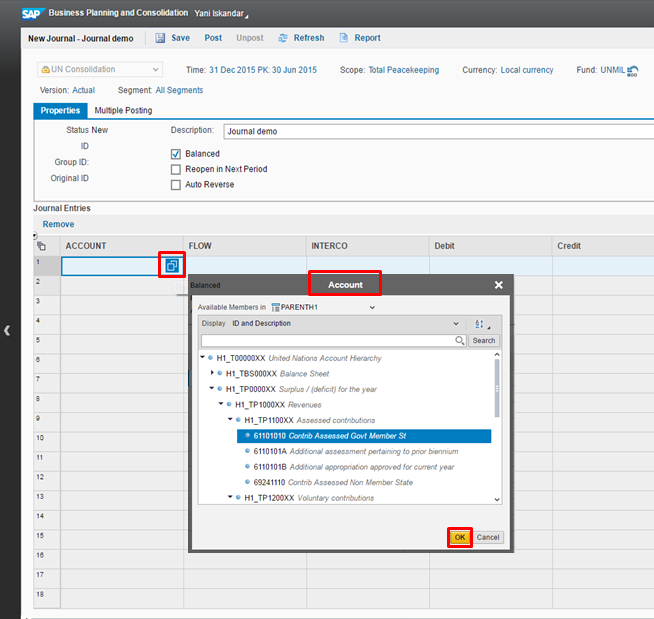Image resolution: width=654 pixels, height=619 pixels.
Task: Open the member selector icon in ACCOUNT cell
Action: coord(172,265)
